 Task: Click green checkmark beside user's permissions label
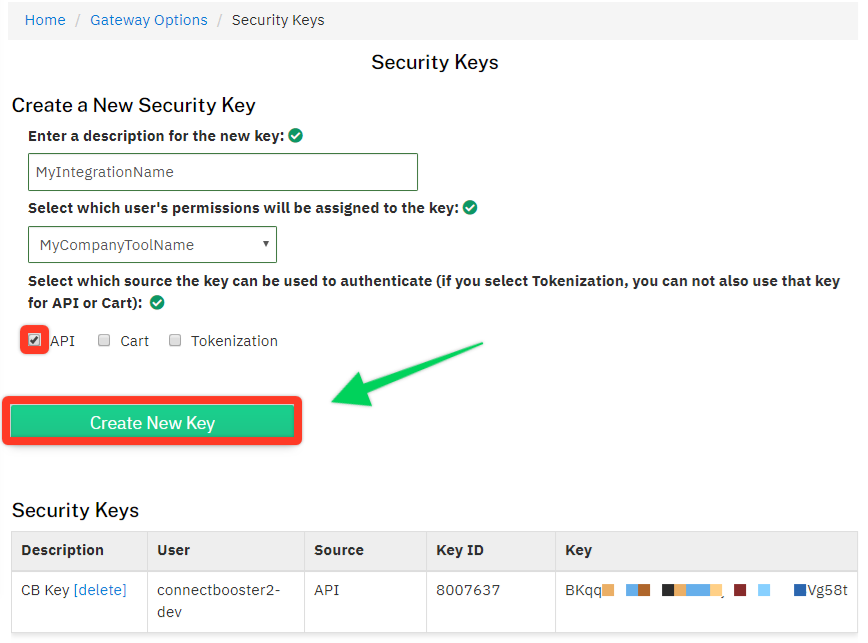point(470,208)
